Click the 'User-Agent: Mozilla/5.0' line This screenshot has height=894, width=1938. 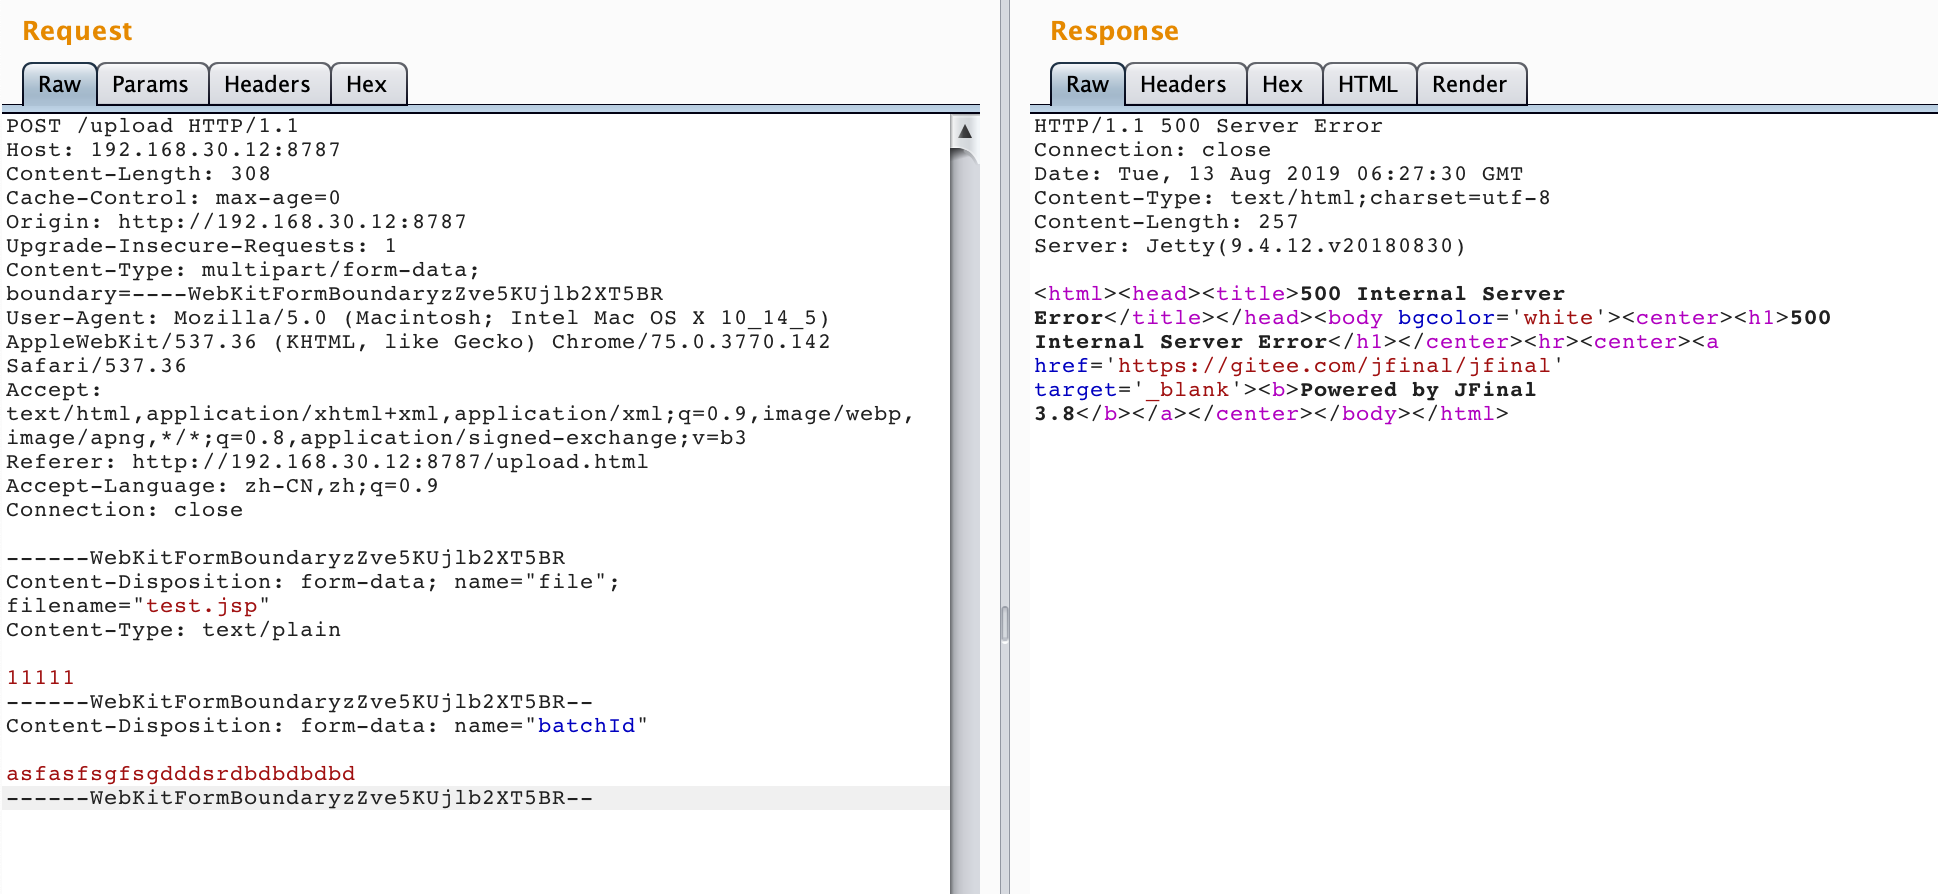(x=418, y=318)
